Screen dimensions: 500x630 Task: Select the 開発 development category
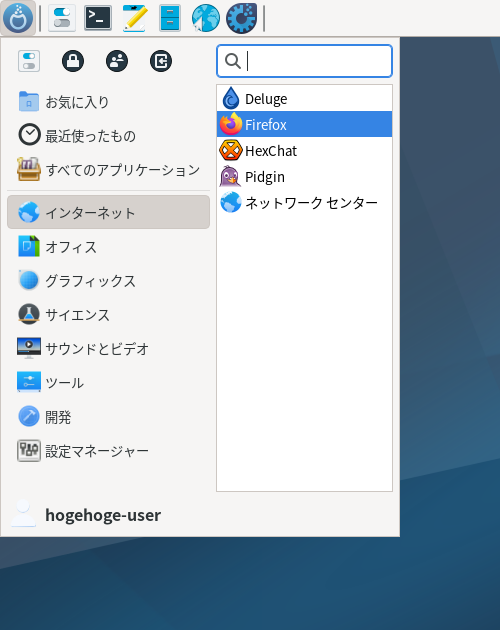(x=109, y=417)
